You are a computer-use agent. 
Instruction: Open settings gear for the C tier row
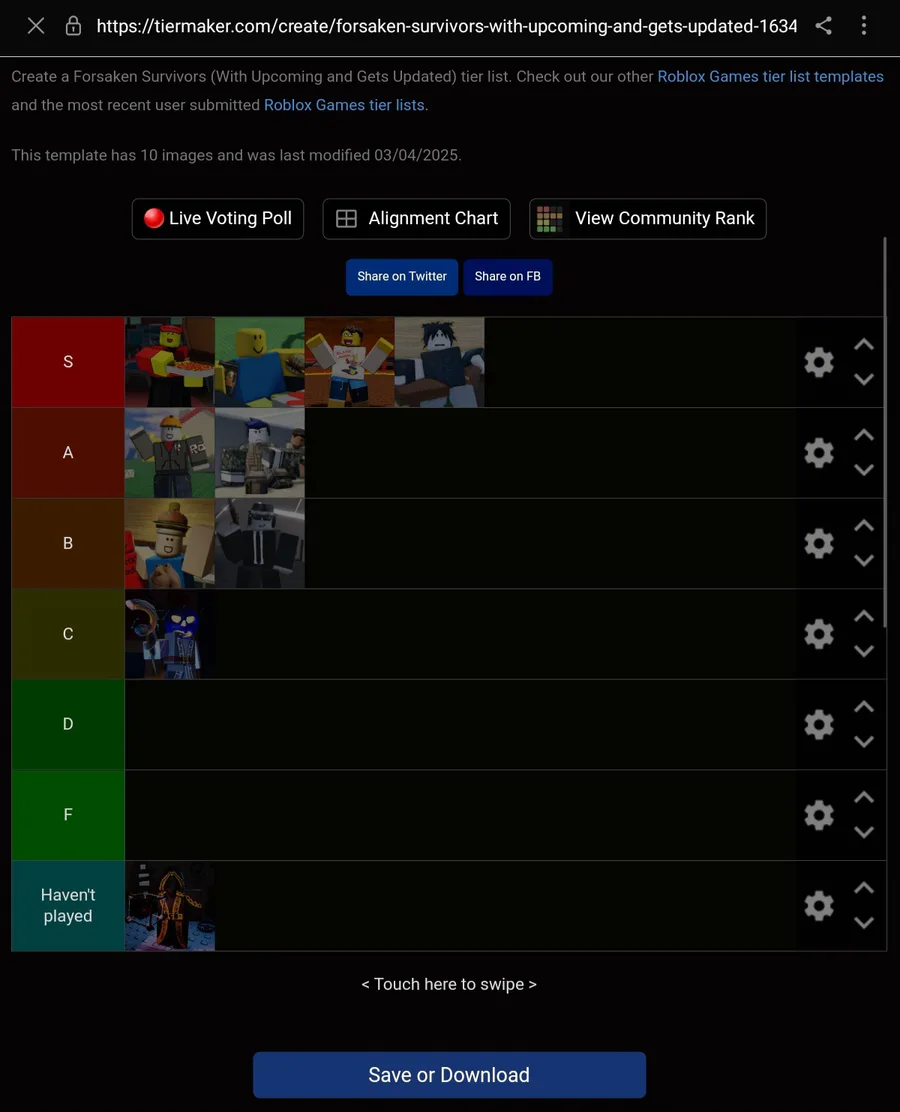(x=819, y=634)
